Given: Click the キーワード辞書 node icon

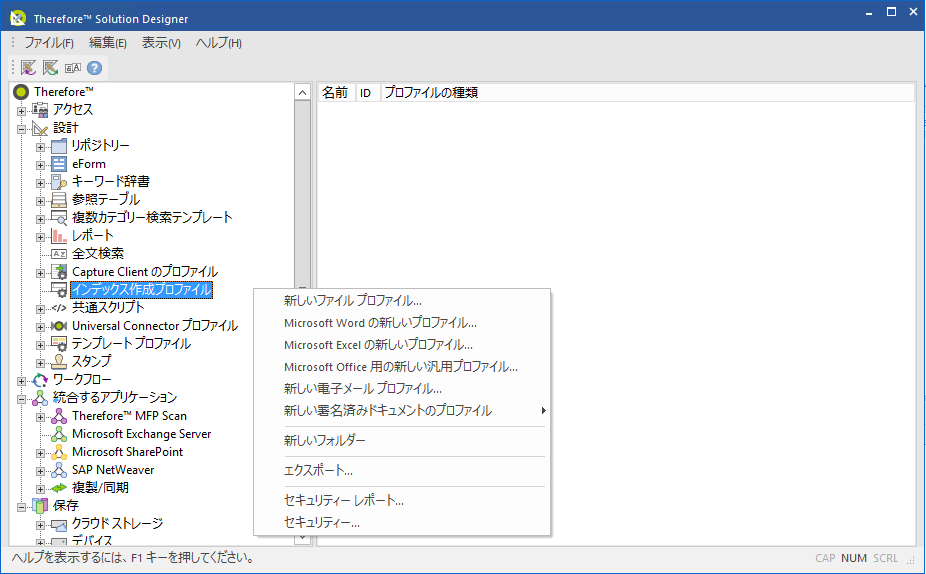Looking at the screenshot, I should point(59,182).
